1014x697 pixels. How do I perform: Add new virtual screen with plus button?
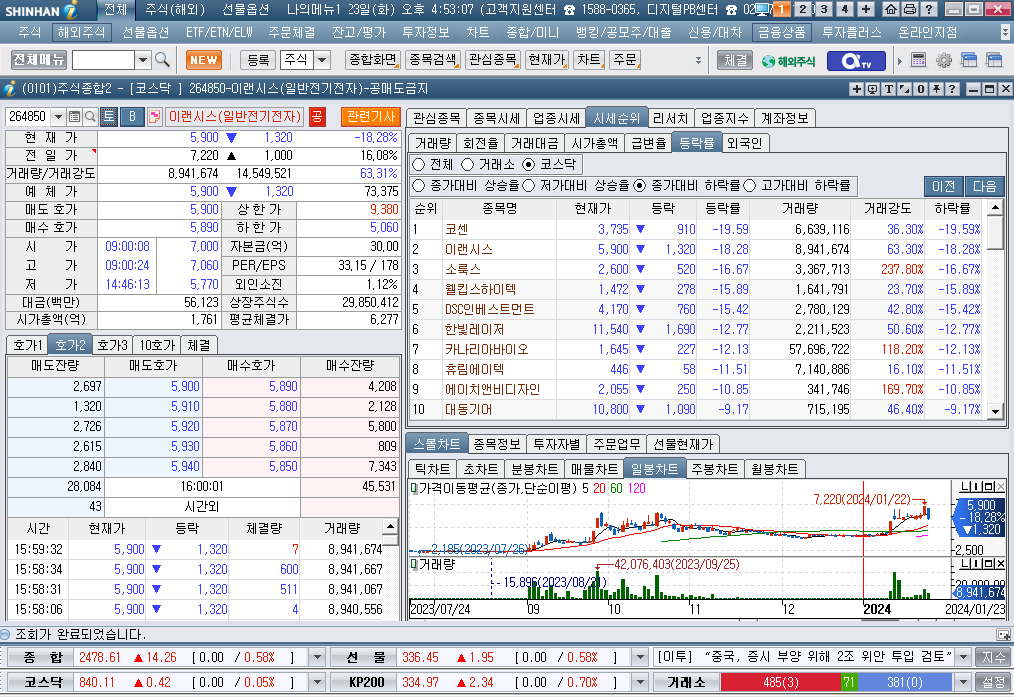point(866,9)
